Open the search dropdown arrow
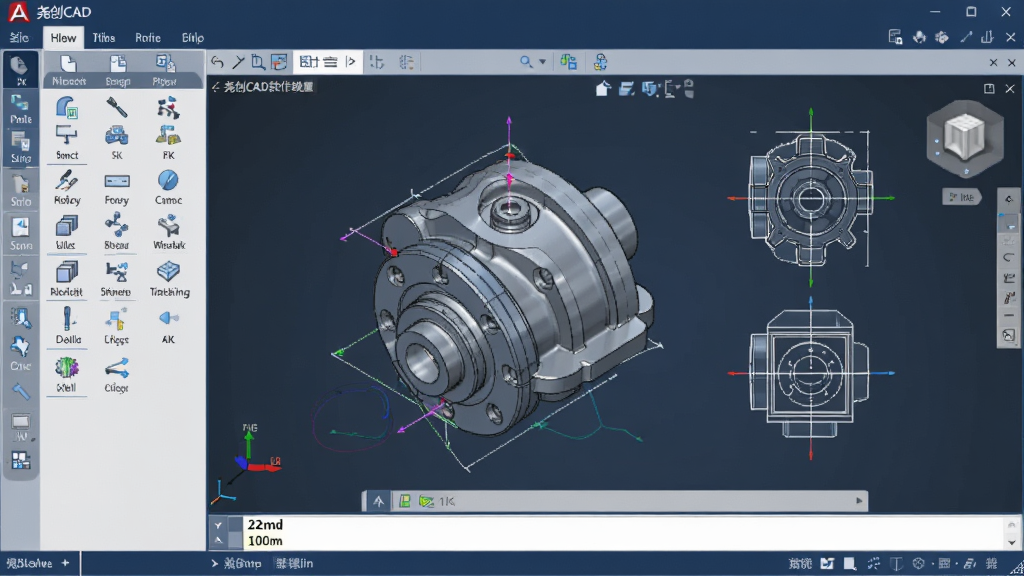 [542, 62]
